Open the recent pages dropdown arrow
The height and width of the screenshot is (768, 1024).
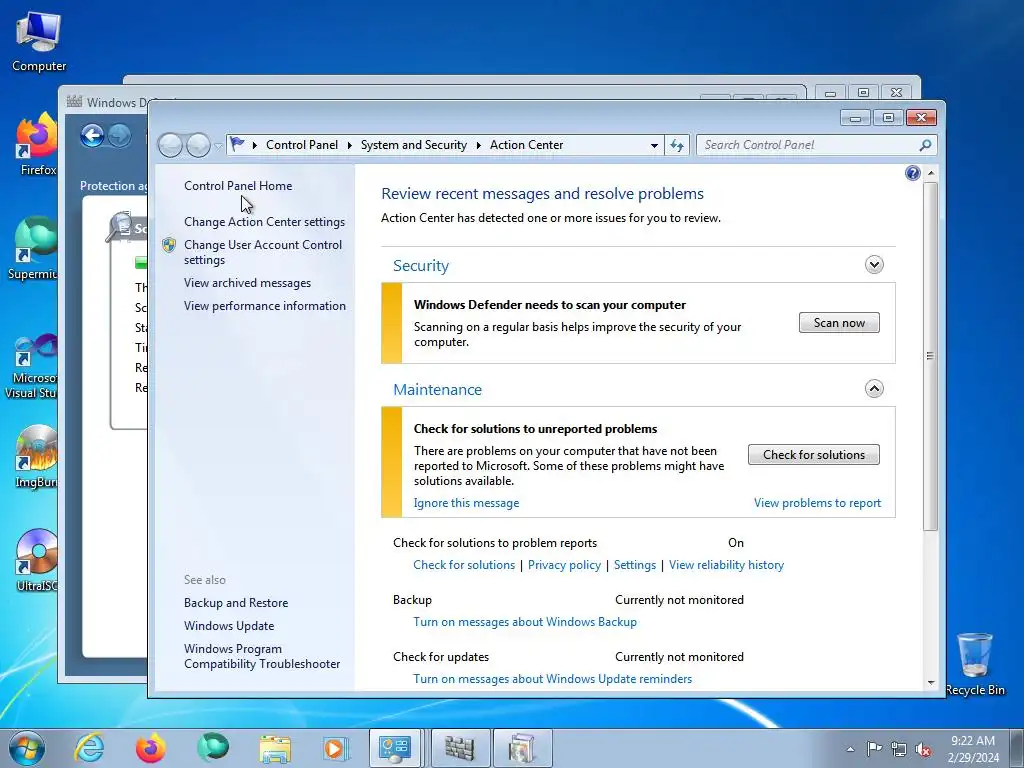[218, 146]
